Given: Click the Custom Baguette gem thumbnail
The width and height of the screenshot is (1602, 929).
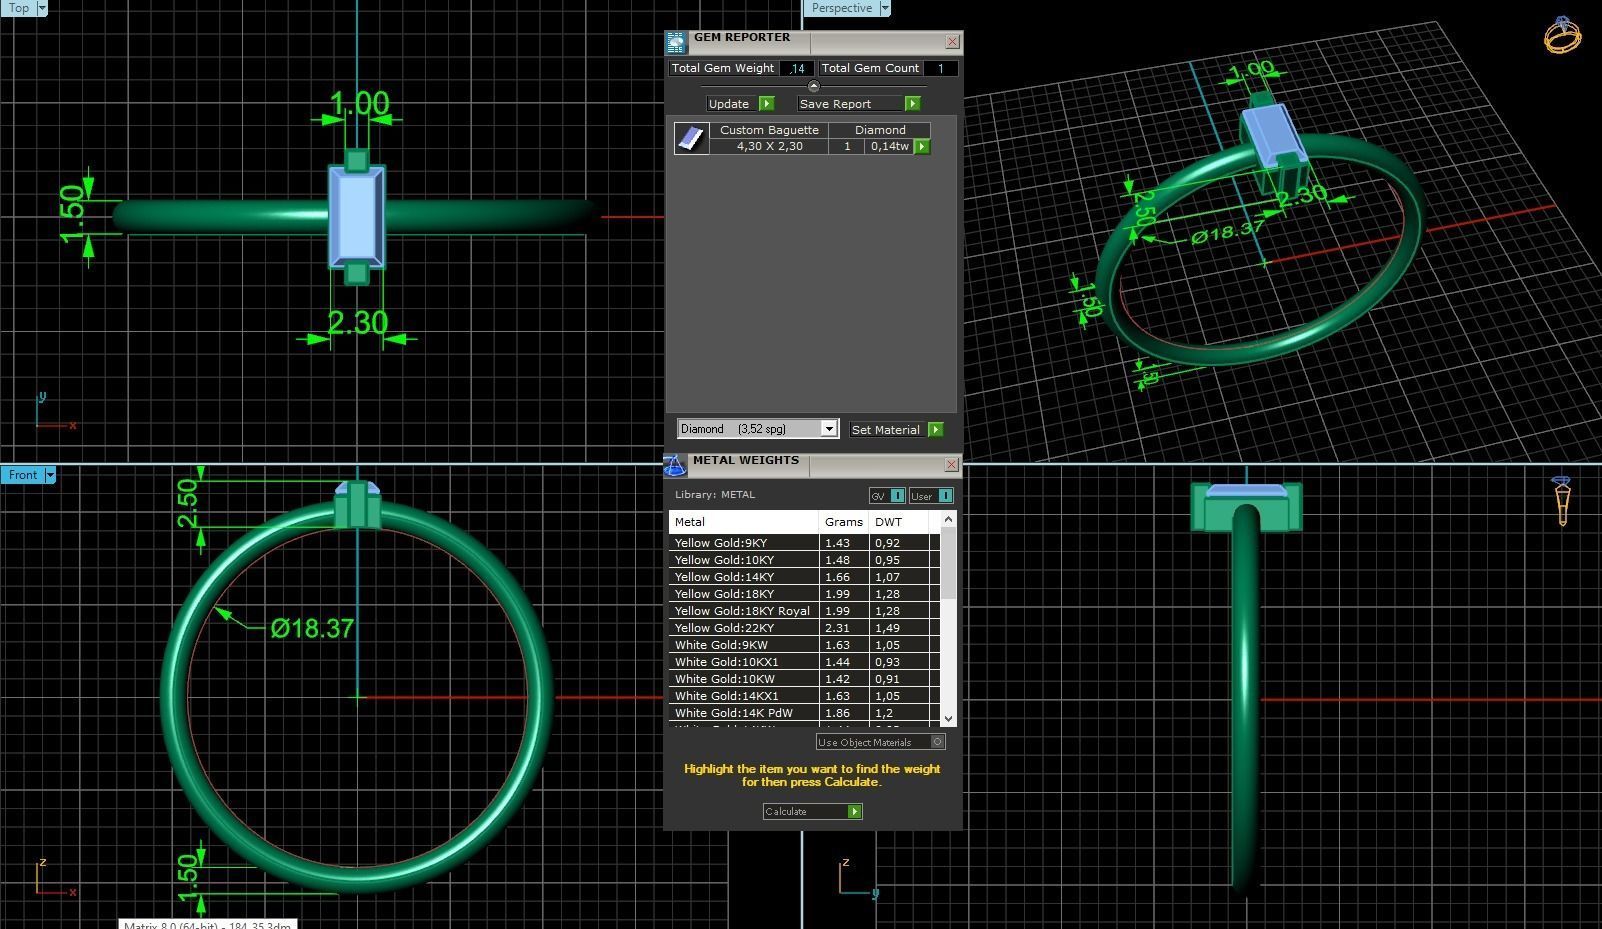Looking at the screenshot, I should point(691,138).
